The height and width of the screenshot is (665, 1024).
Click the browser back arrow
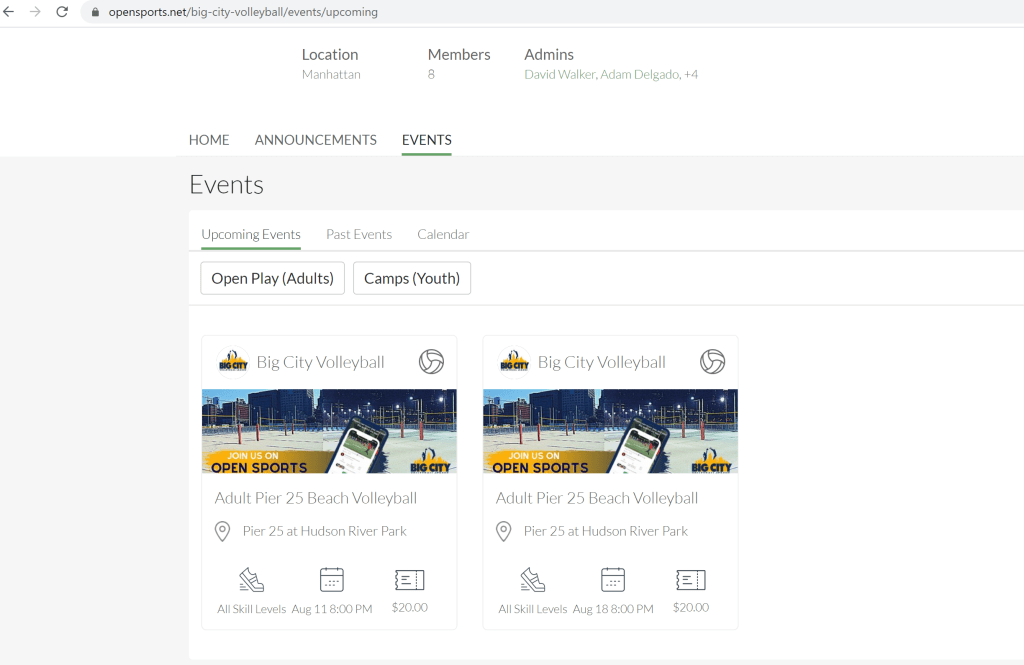tap(8, 12)
